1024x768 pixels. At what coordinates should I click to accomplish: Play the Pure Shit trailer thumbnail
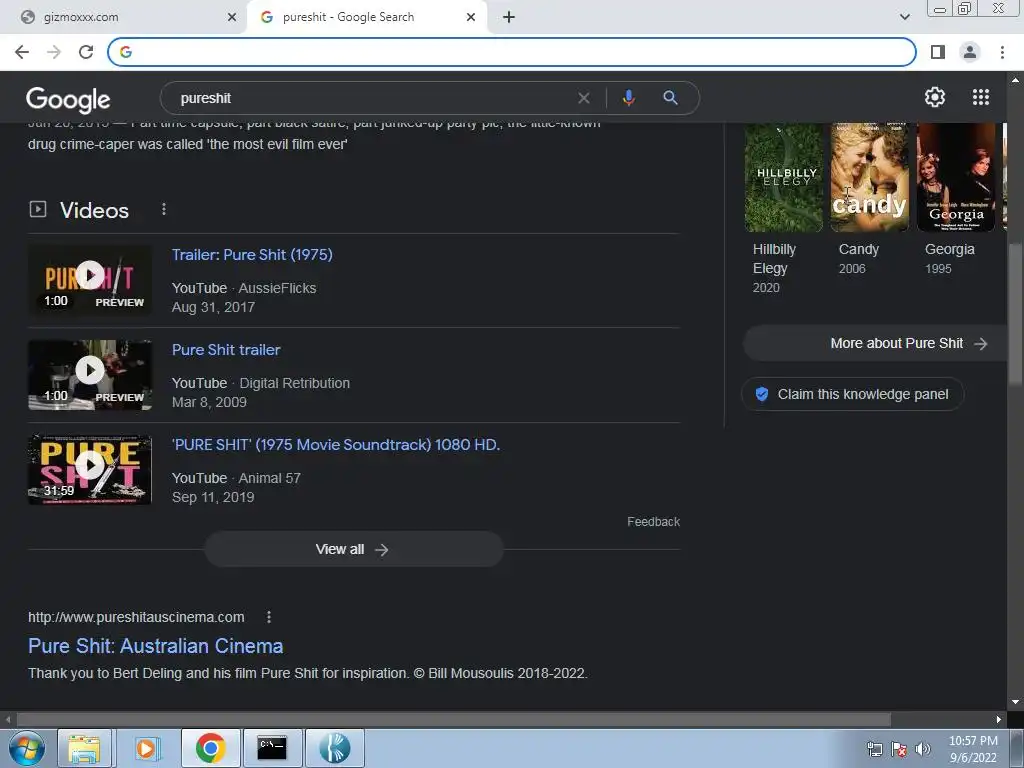pyautogui.click(x=90, y=375)
